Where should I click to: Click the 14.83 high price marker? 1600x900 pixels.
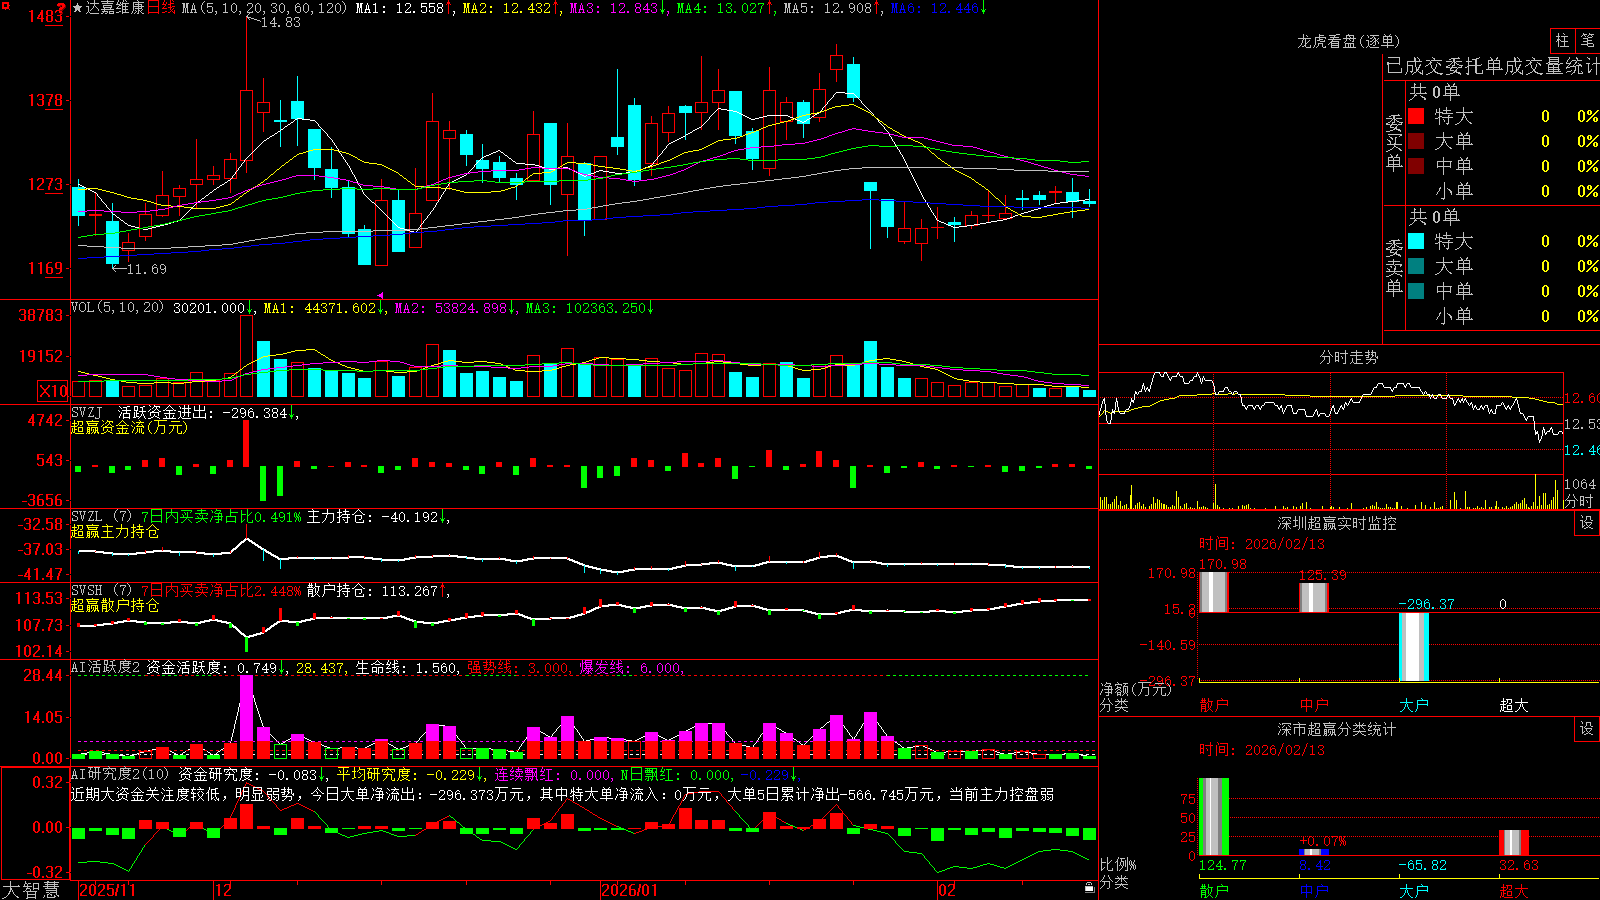tap(280, 22)
